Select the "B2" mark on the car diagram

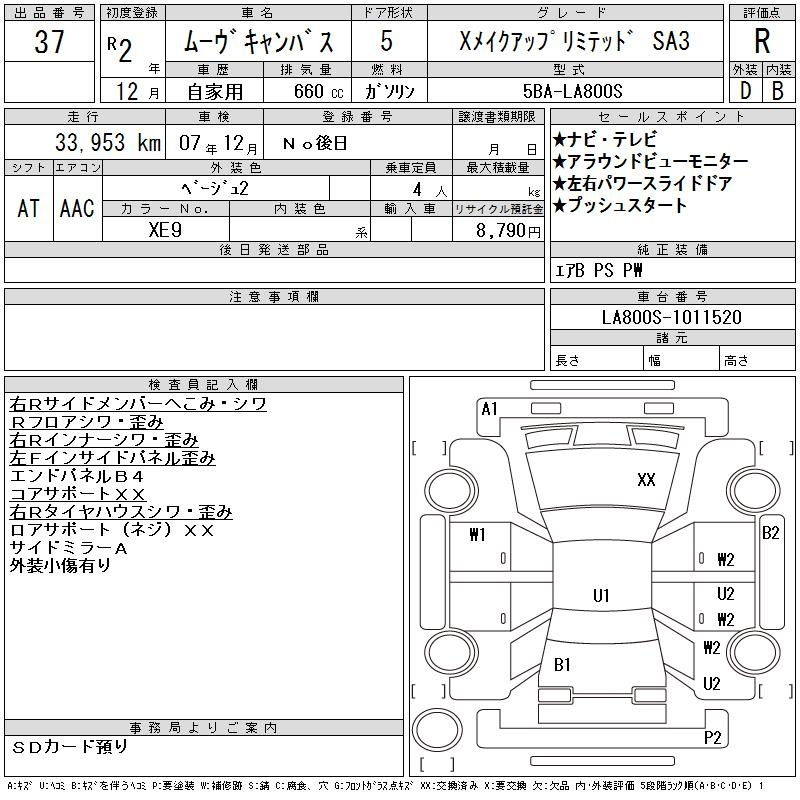click(770, 533)
